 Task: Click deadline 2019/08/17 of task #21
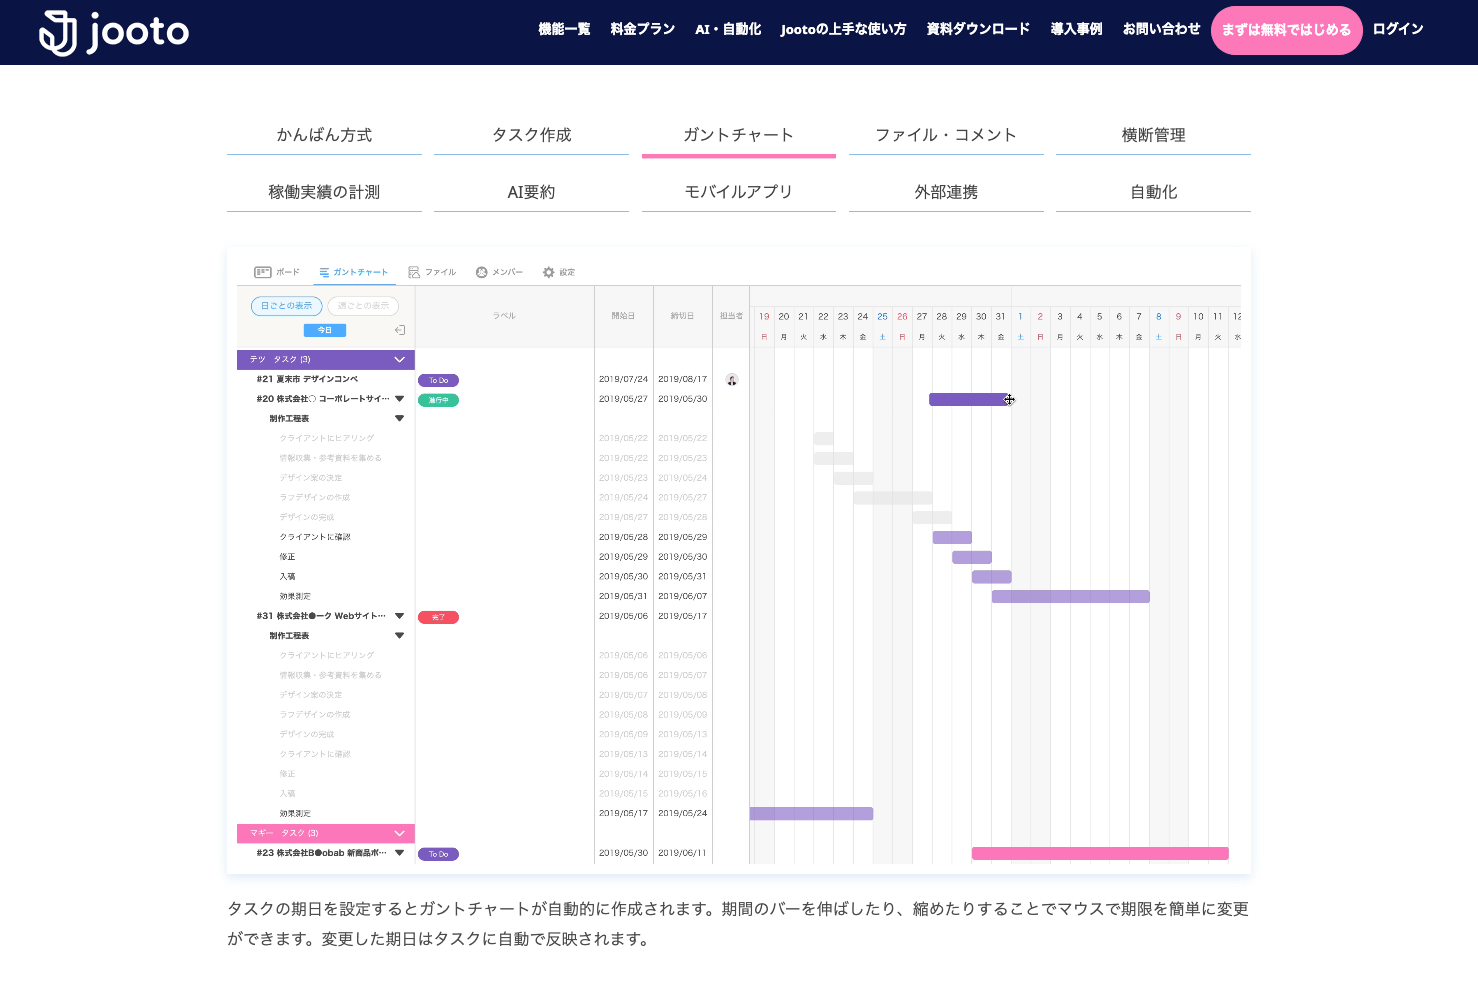click(682, 379)
